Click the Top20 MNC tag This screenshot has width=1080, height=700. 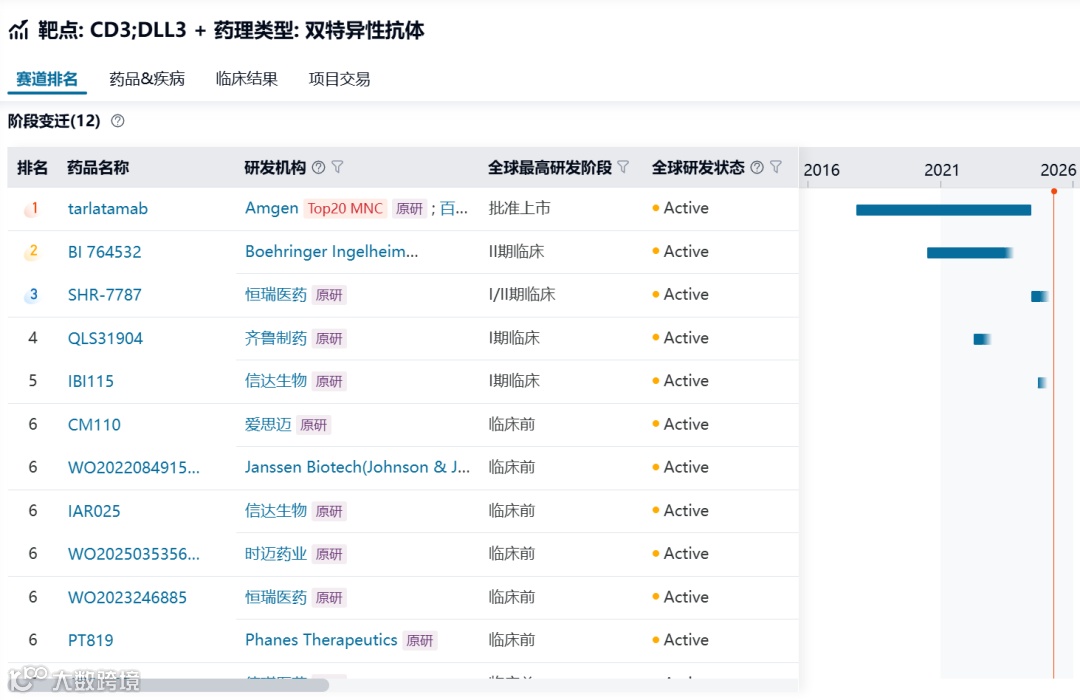tap(345, 209)
